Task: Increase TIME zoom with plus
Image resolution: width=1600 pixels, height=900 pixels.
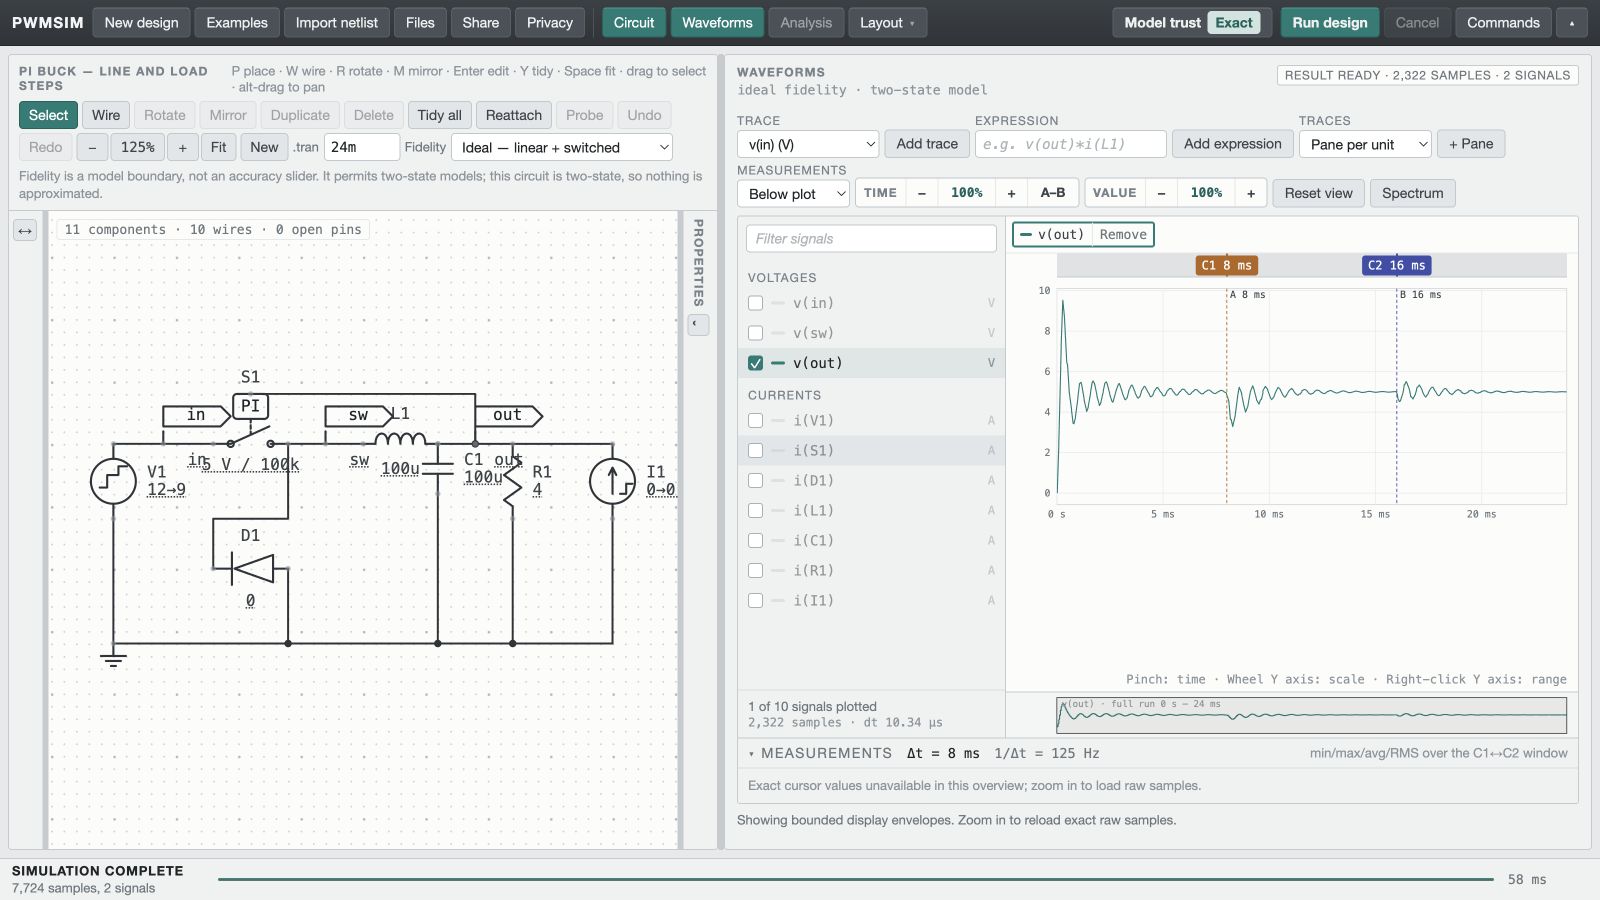Action: pyautogui.click(x=1011, y=193)
